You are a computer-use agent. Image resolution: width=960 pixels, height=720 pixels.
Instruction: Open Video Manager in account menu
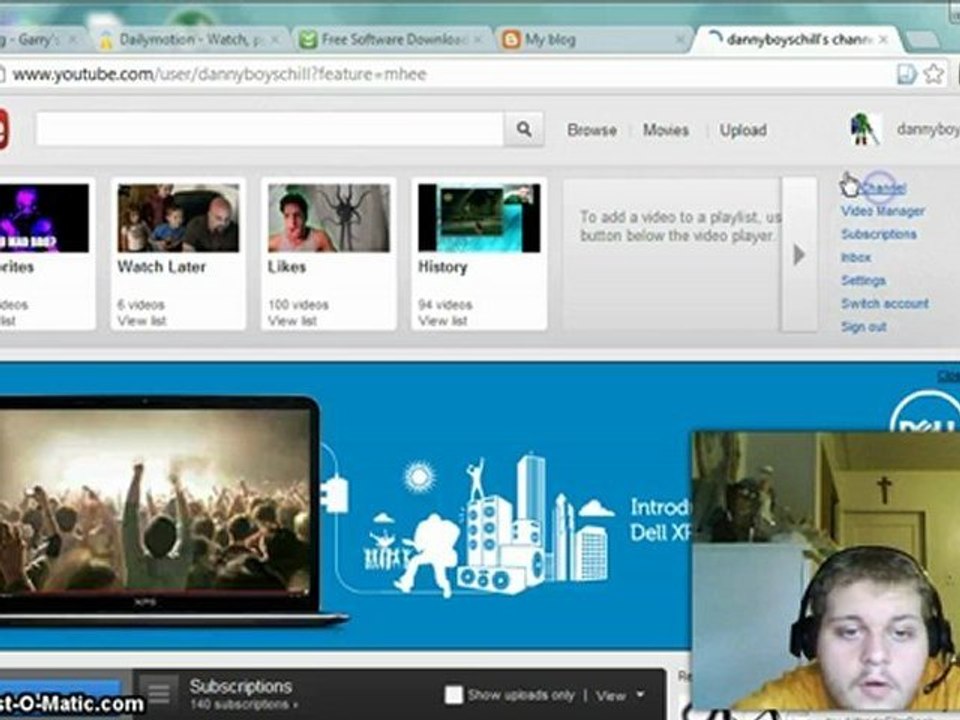click(882, 211)
